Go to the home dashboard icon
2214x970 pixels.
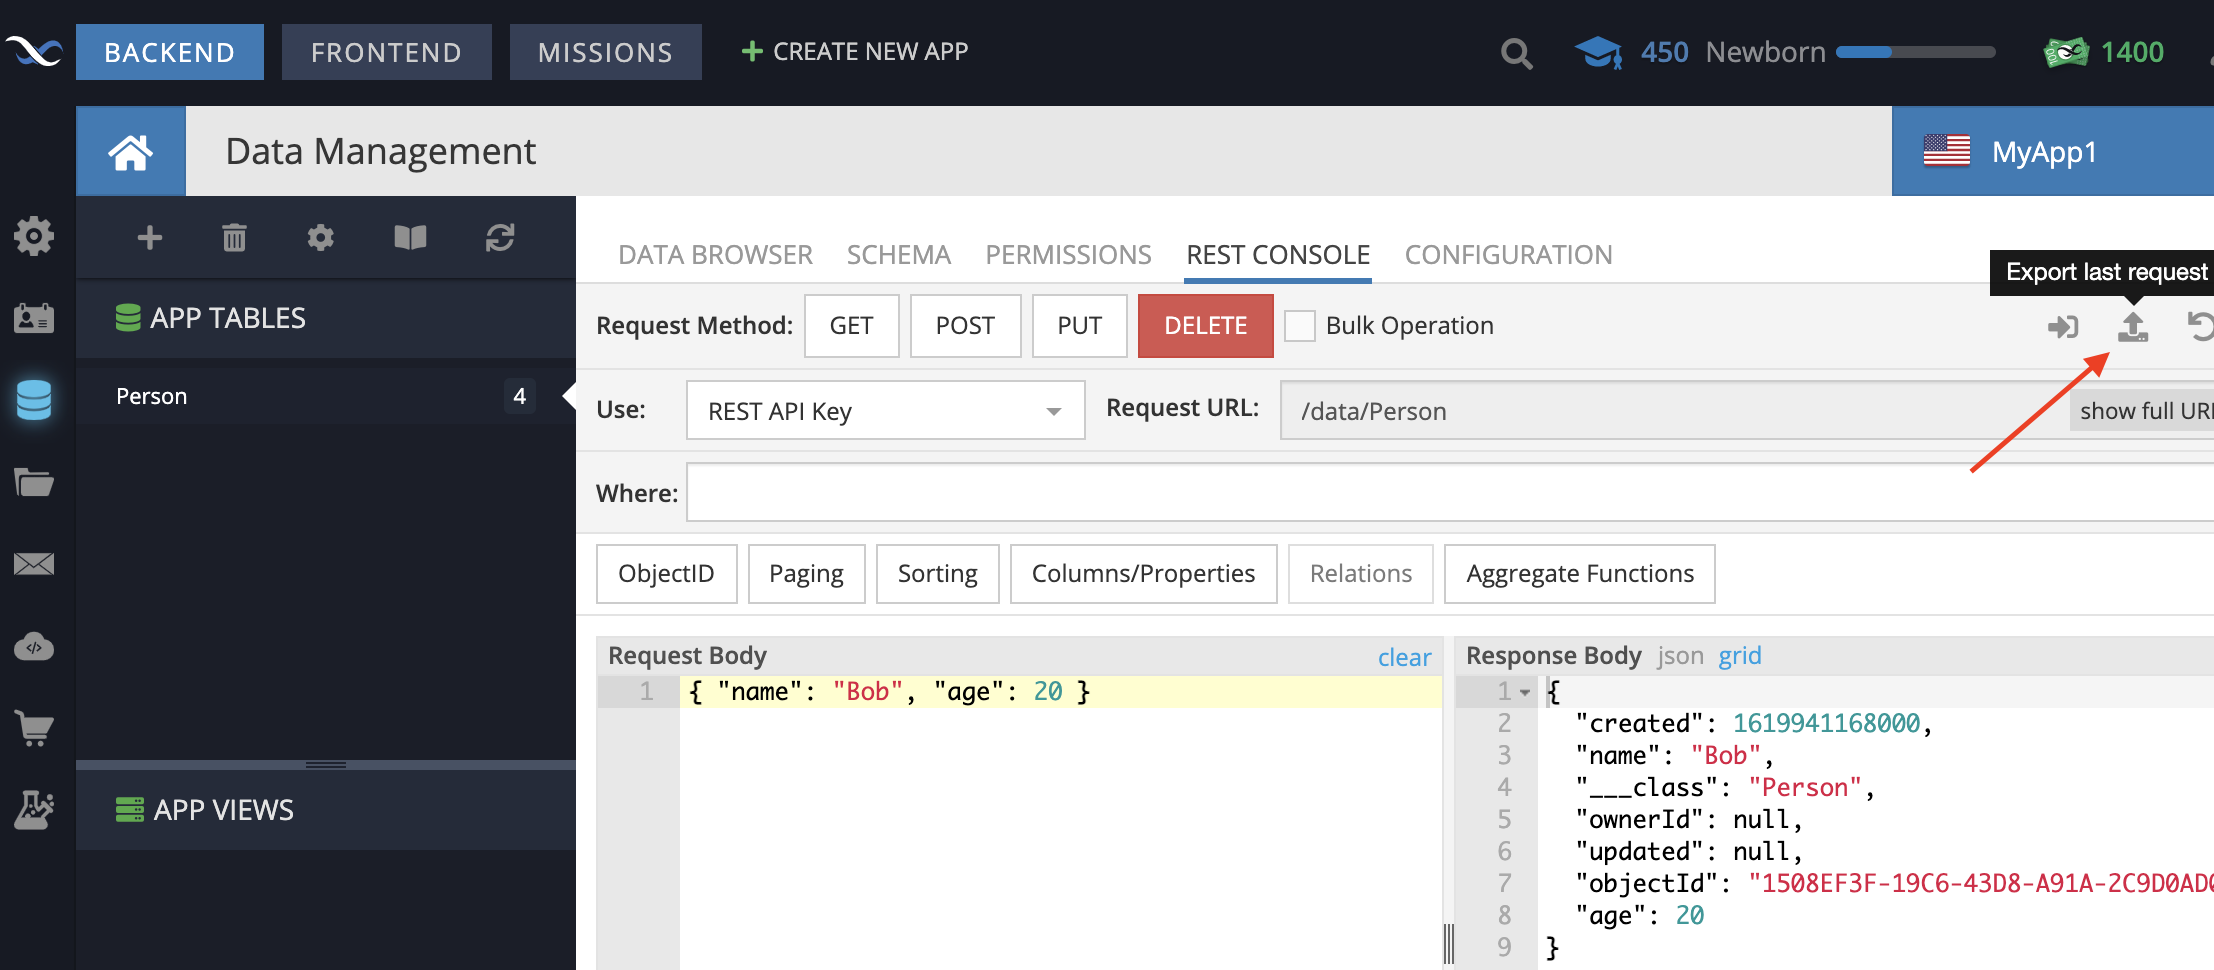[131, 152]
